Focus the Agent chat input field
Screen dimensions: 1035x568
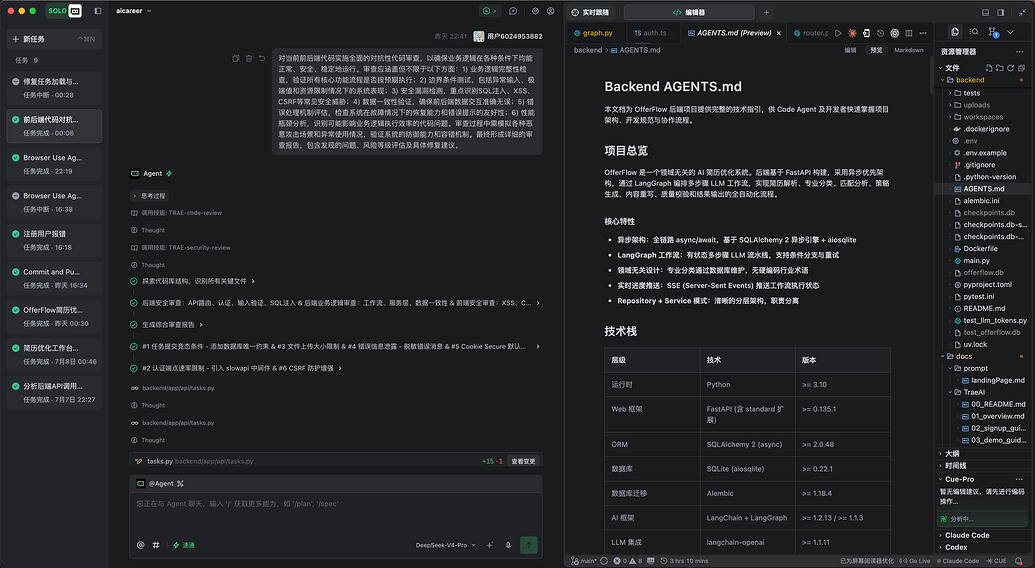pyautogui.click(x=335, y=515)
